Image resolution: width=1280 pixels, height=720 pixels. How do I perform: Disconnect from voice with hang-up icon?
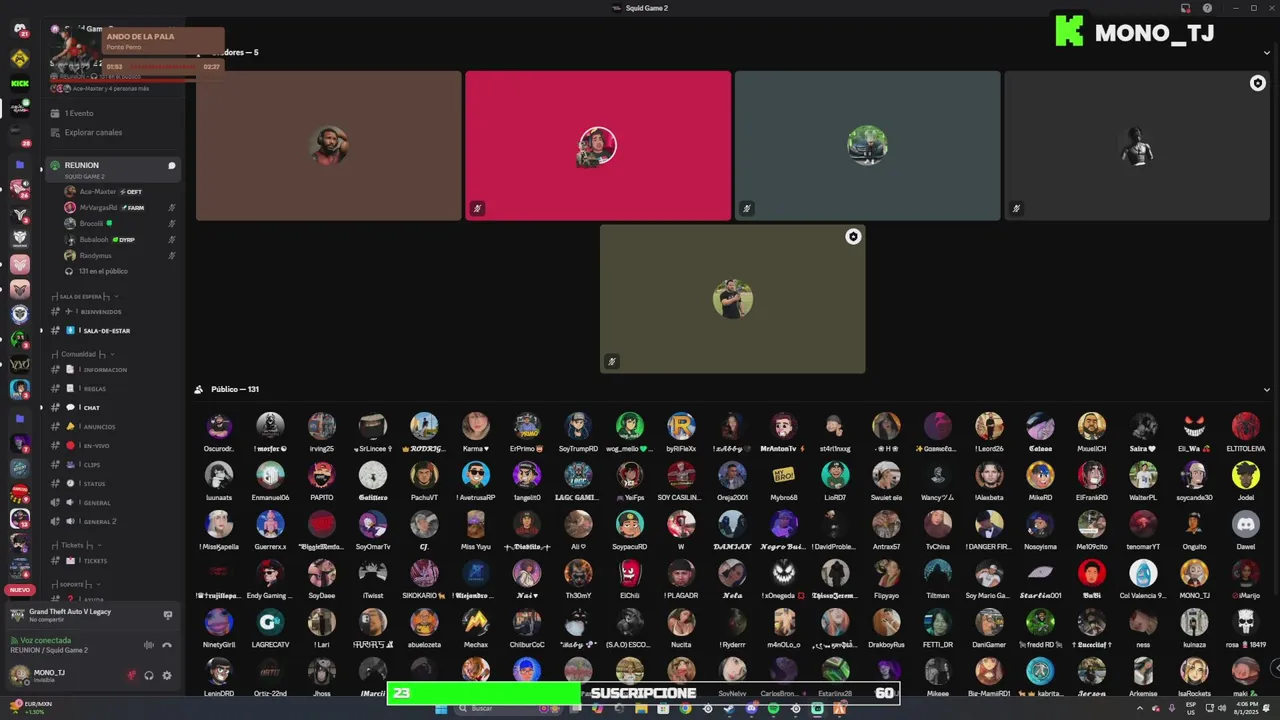click(167, 645)
